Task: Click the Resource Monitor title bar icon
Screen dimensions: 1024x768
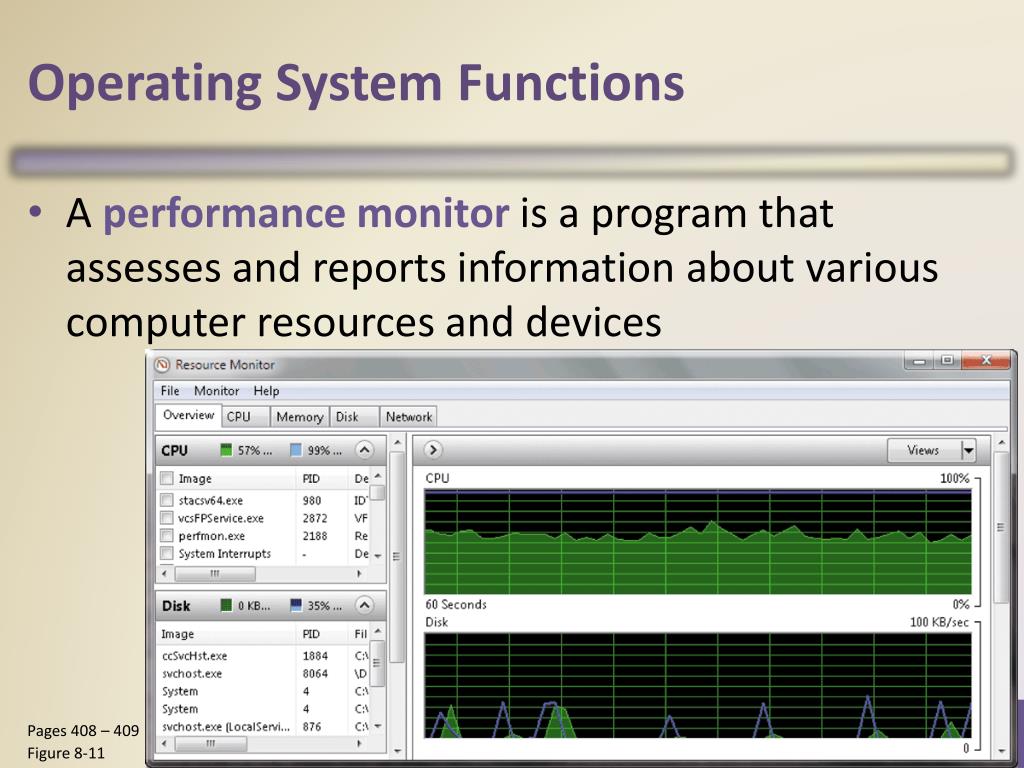Action: click(162, 365)
